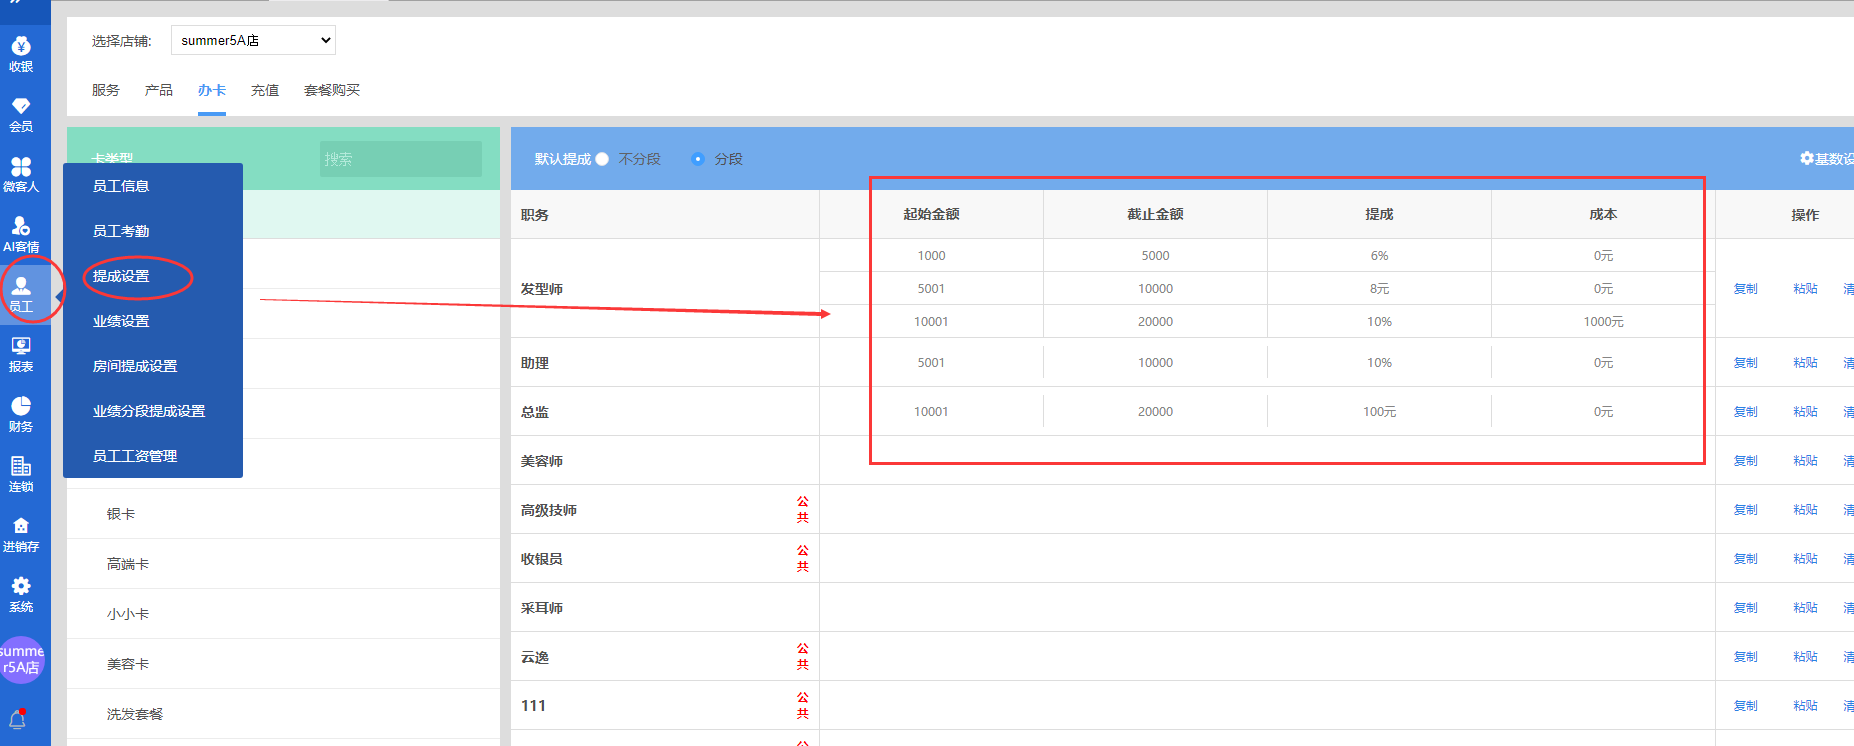
Task: Click 复制 for the 美容师 row
Action: click(1745, 461)
